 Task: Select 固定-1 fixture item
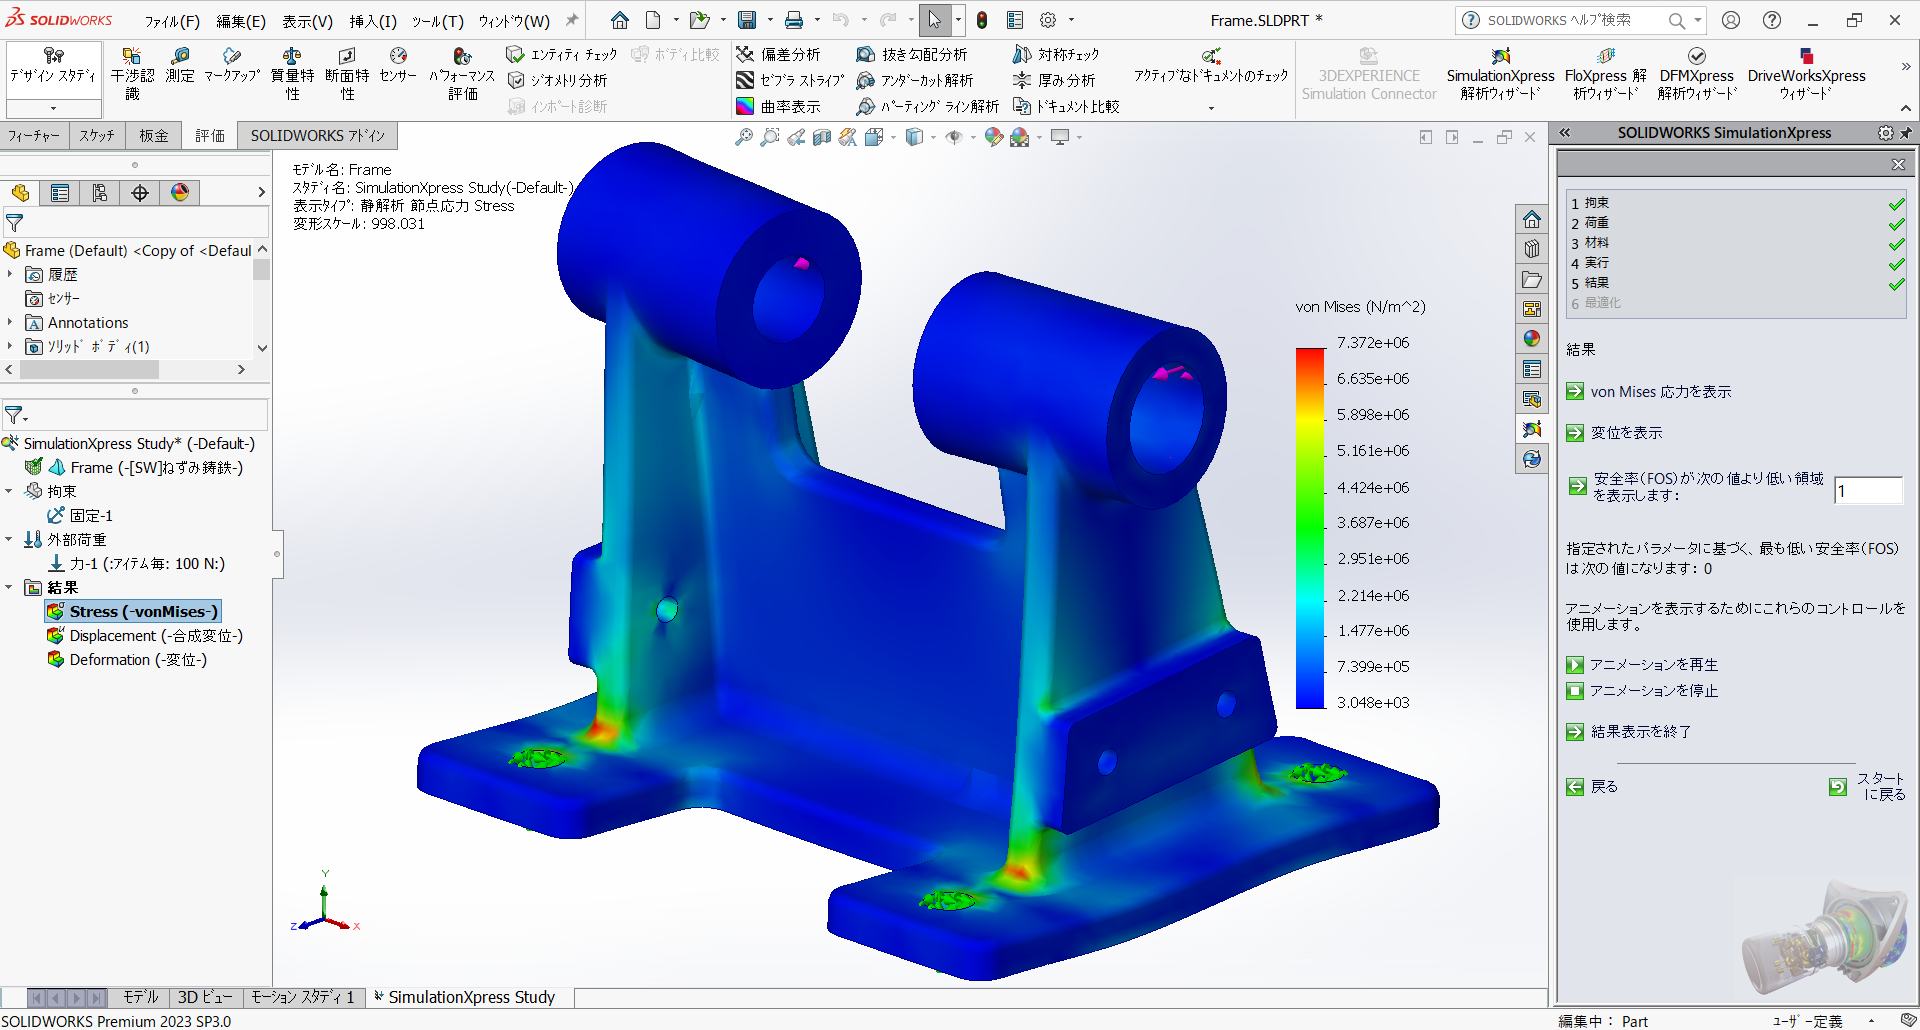[81, 516]
